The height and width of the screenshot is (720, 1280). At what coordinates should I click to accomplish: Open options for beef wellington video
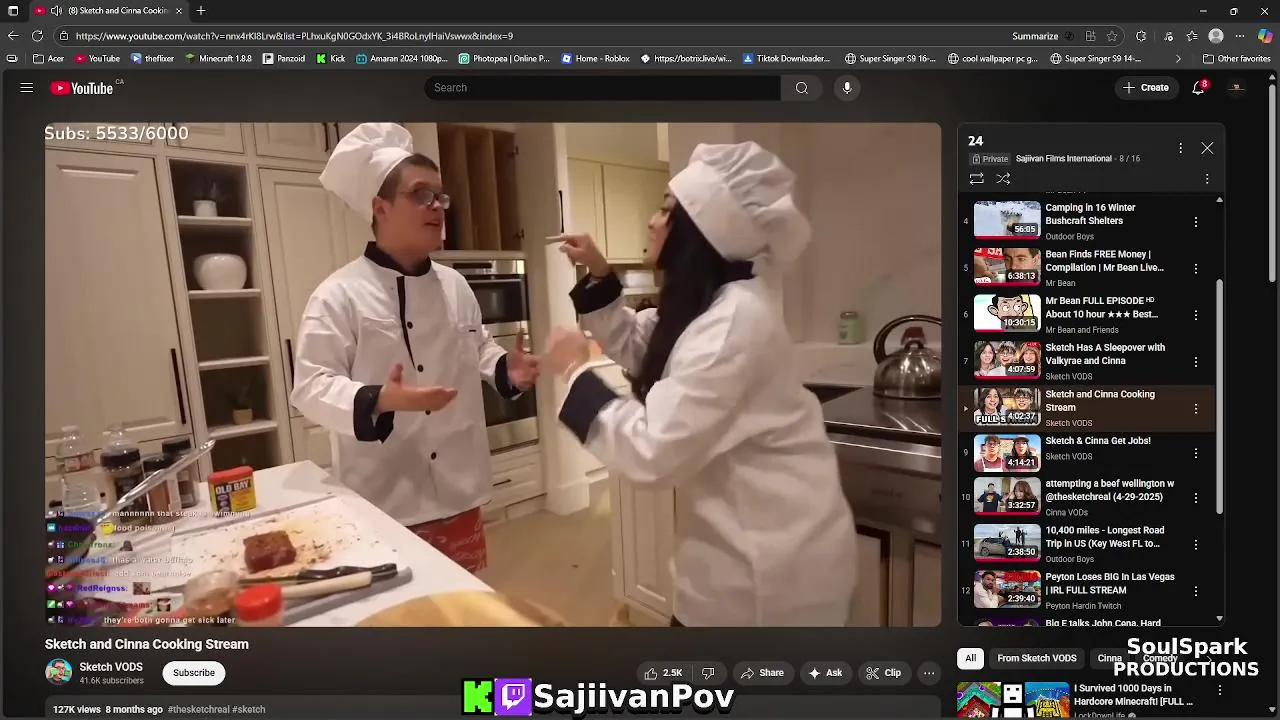click(1195, 499)
